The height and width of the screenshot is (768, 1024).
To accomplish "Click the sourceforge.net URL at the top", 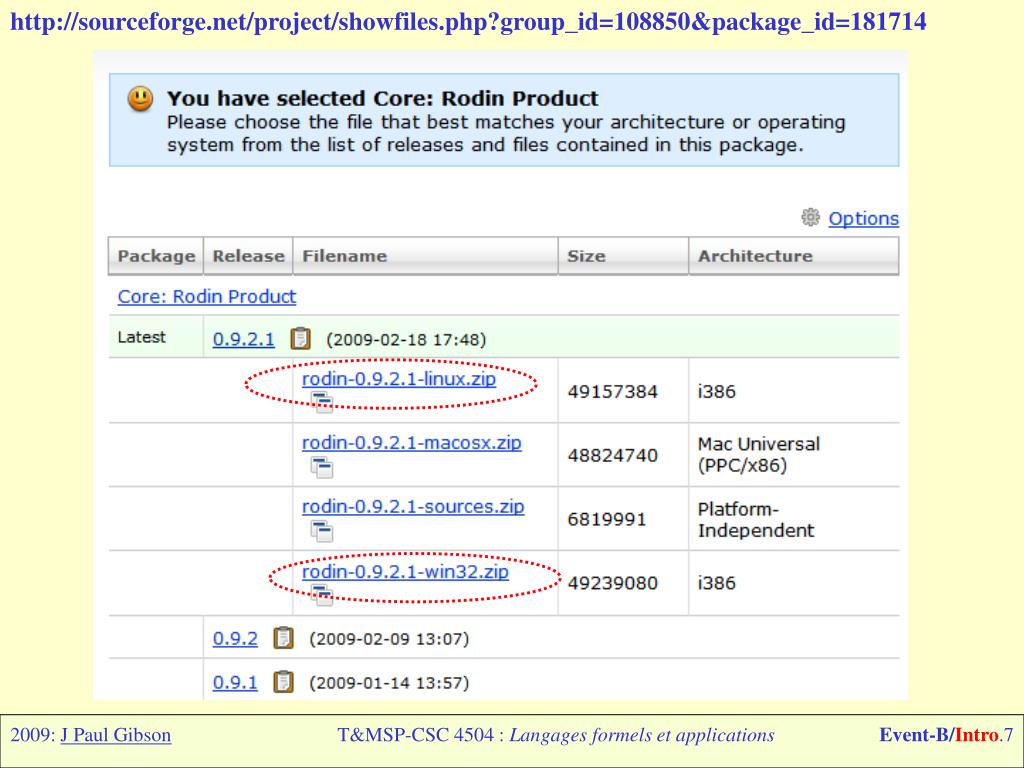I will (x=468, y=22).
